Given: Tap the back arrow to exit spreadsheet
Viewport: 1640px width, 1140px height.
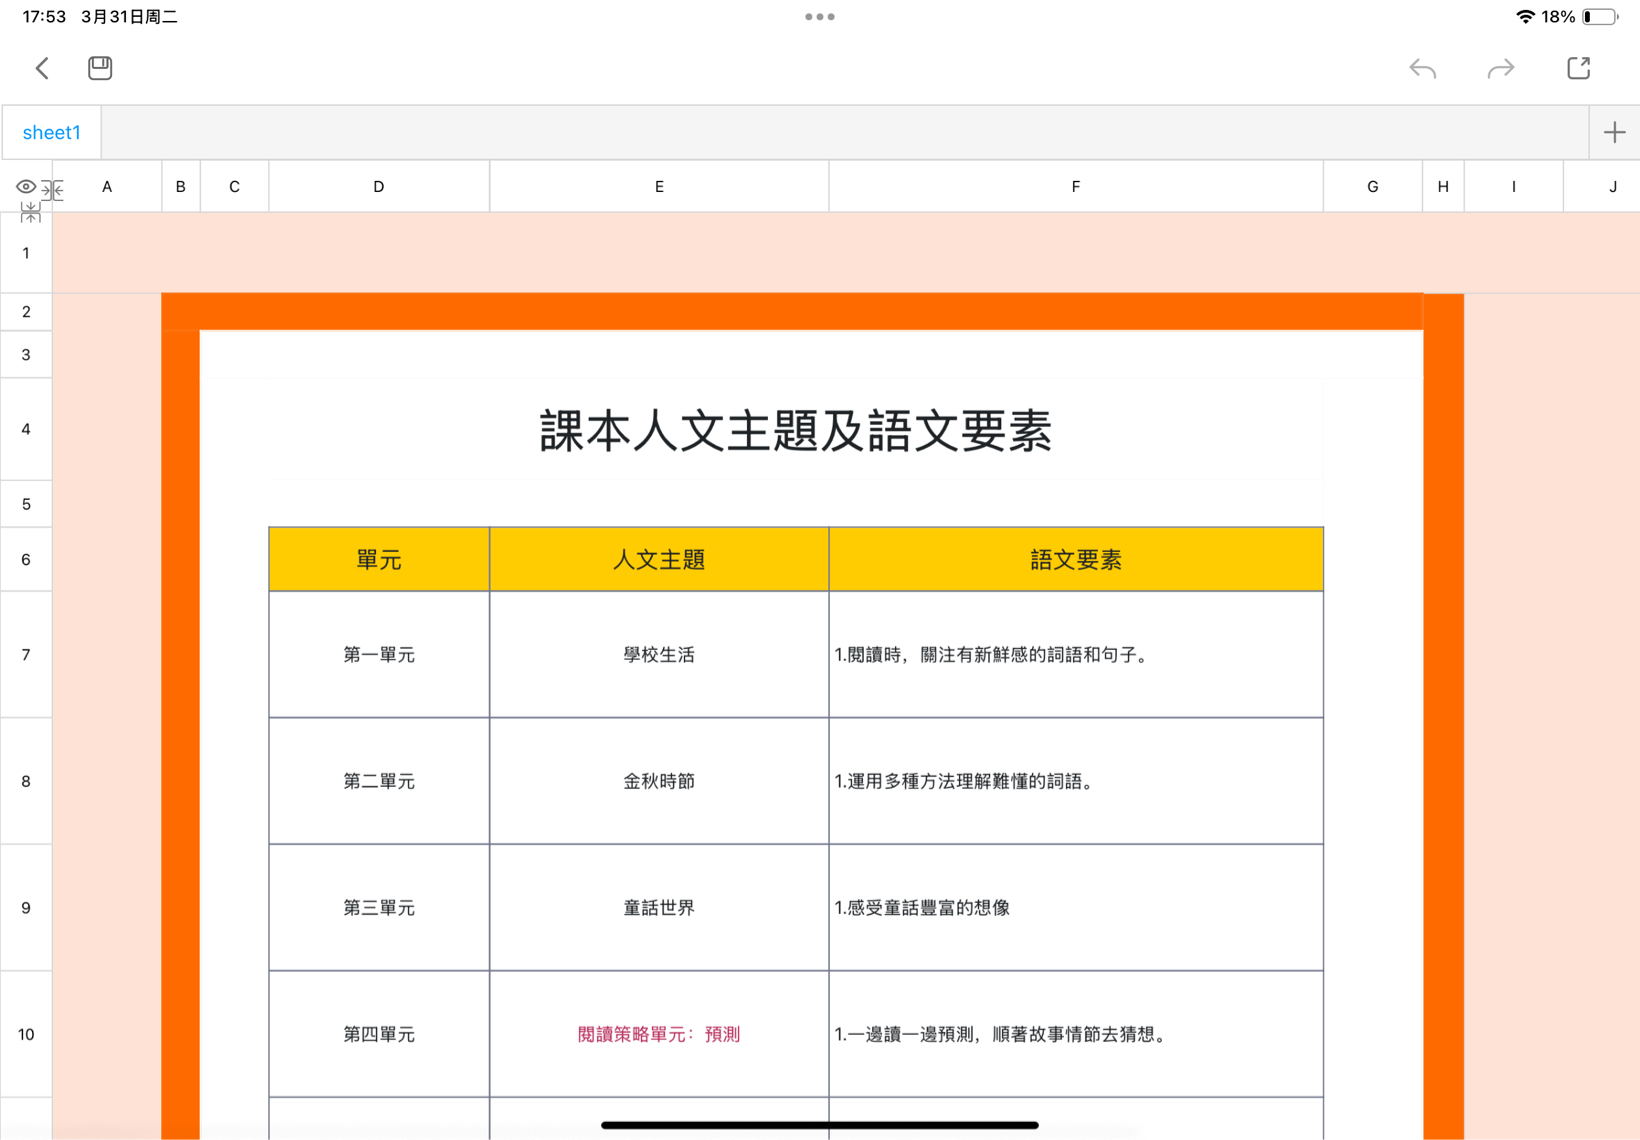Looking at the screenshot, I should click(42, 68).
